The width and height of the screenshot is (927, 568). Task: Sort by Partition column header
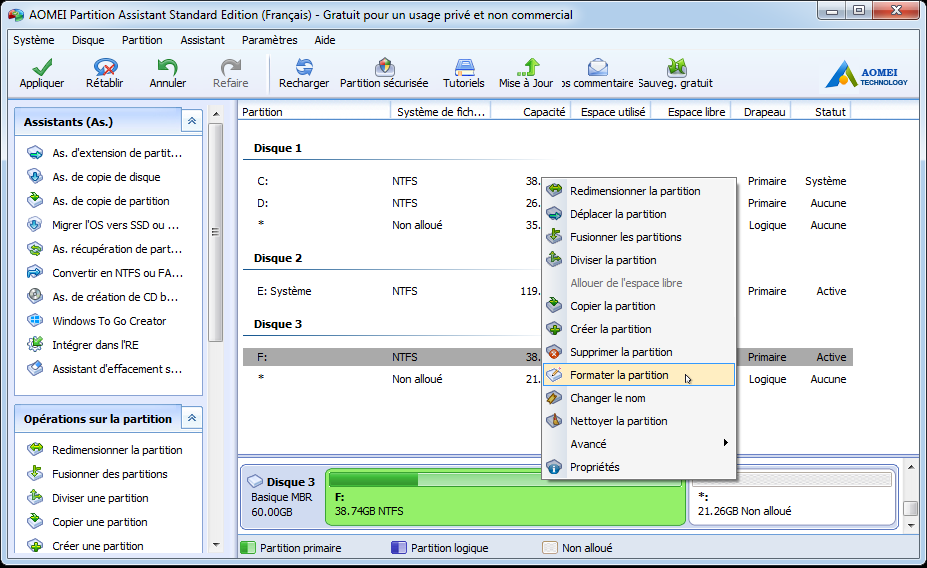point(315,112)
